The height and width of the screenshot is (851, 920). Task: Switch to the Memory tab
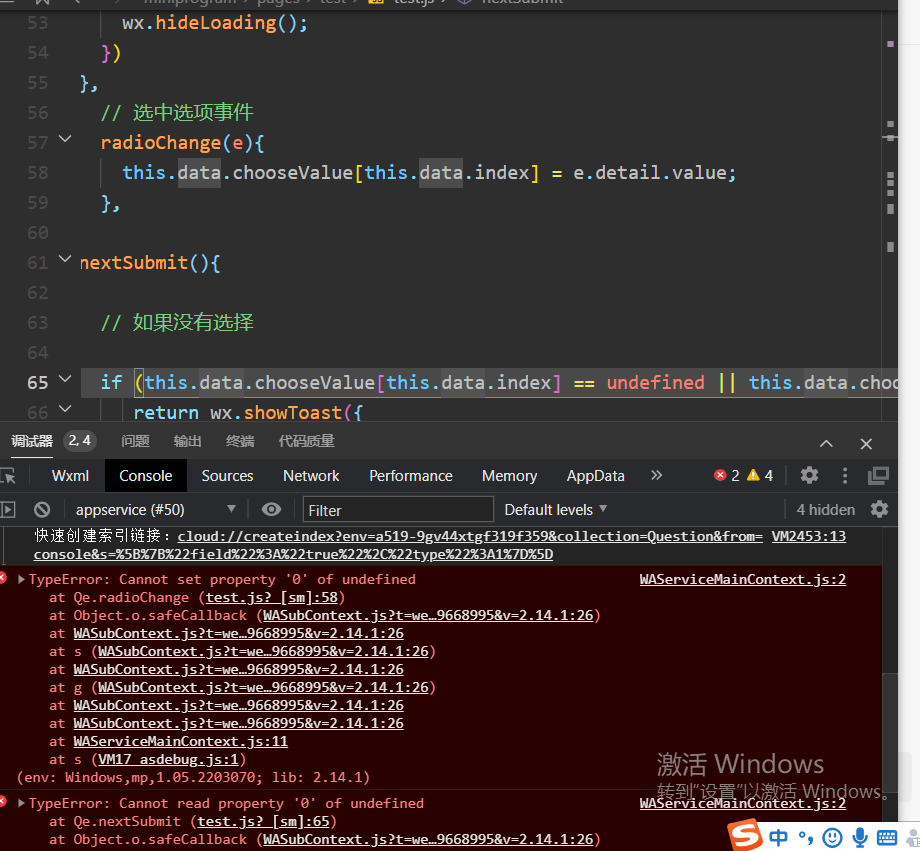coord(509,475)
